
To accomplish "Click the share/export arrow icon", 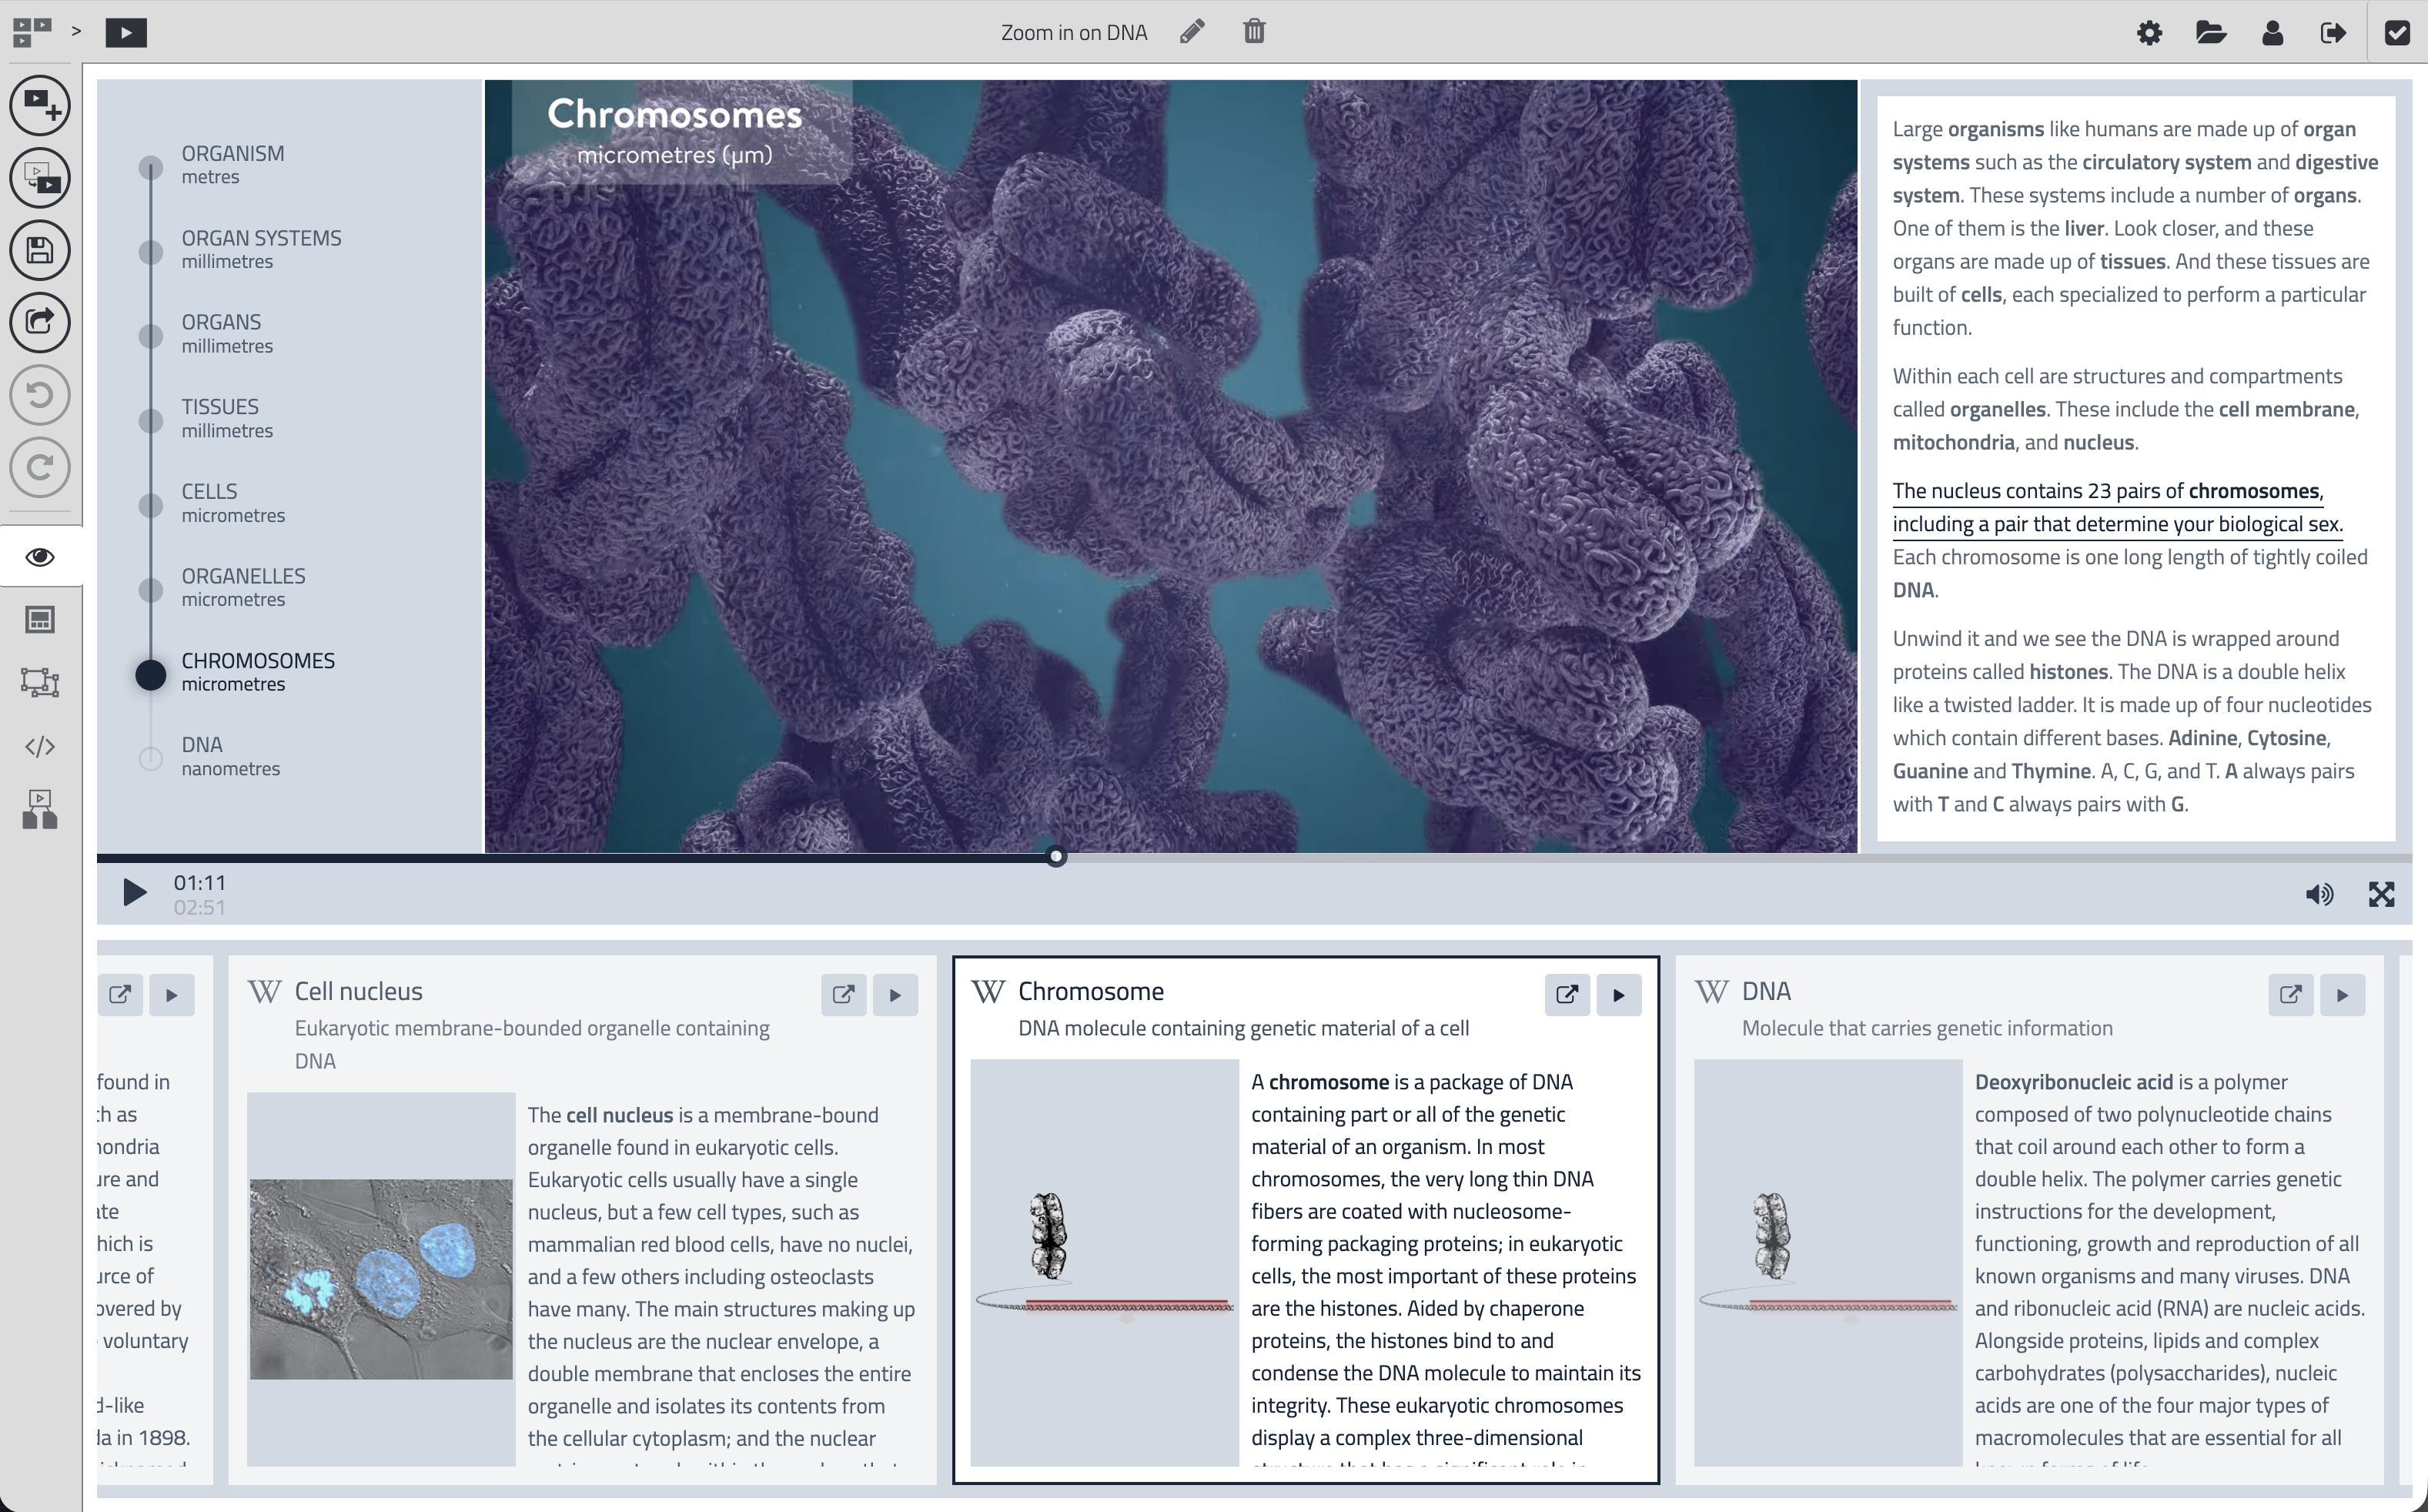I will click(x=40, y=322).
